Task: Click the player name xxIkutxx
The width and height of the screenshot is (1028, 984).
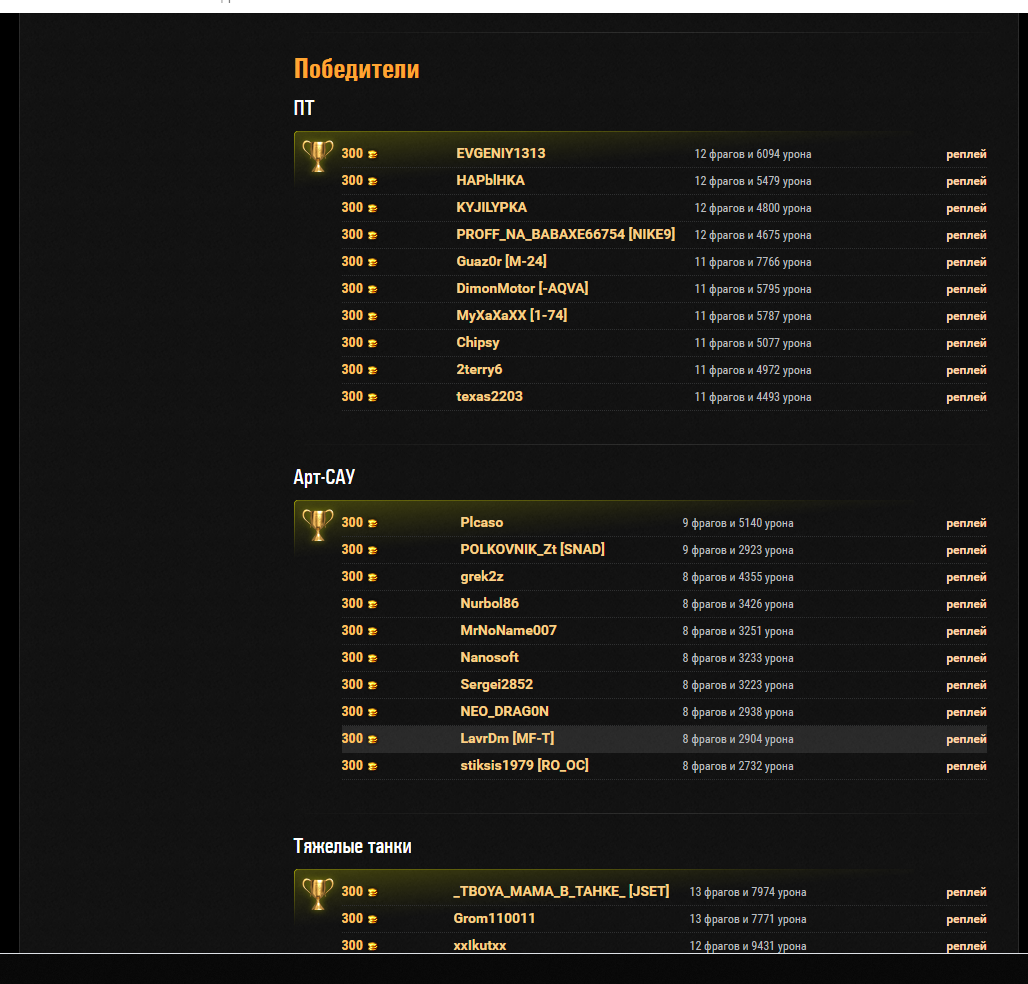Action: (480, 945)
